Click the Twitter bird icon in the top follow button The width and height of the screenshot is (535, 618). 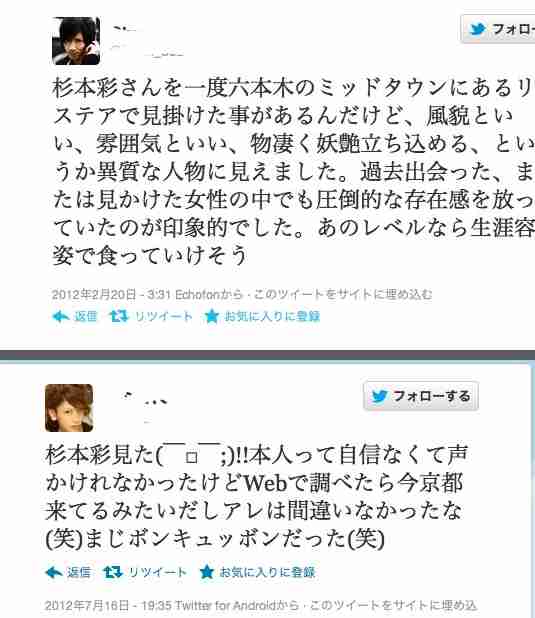477,29
